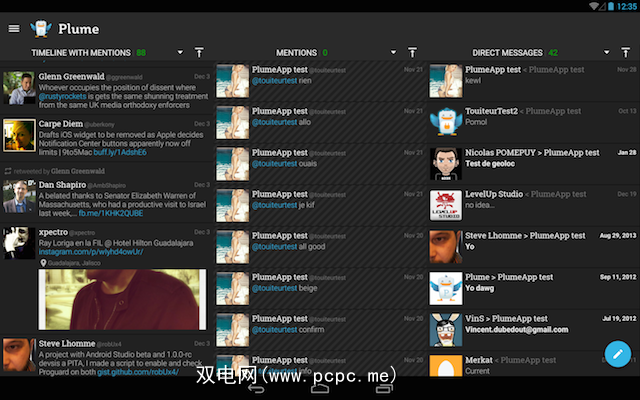This screenshot has width=640, height=400.
Task: Open Plume bird avatar in Direct Messages
Action: [x=446, y=289]
